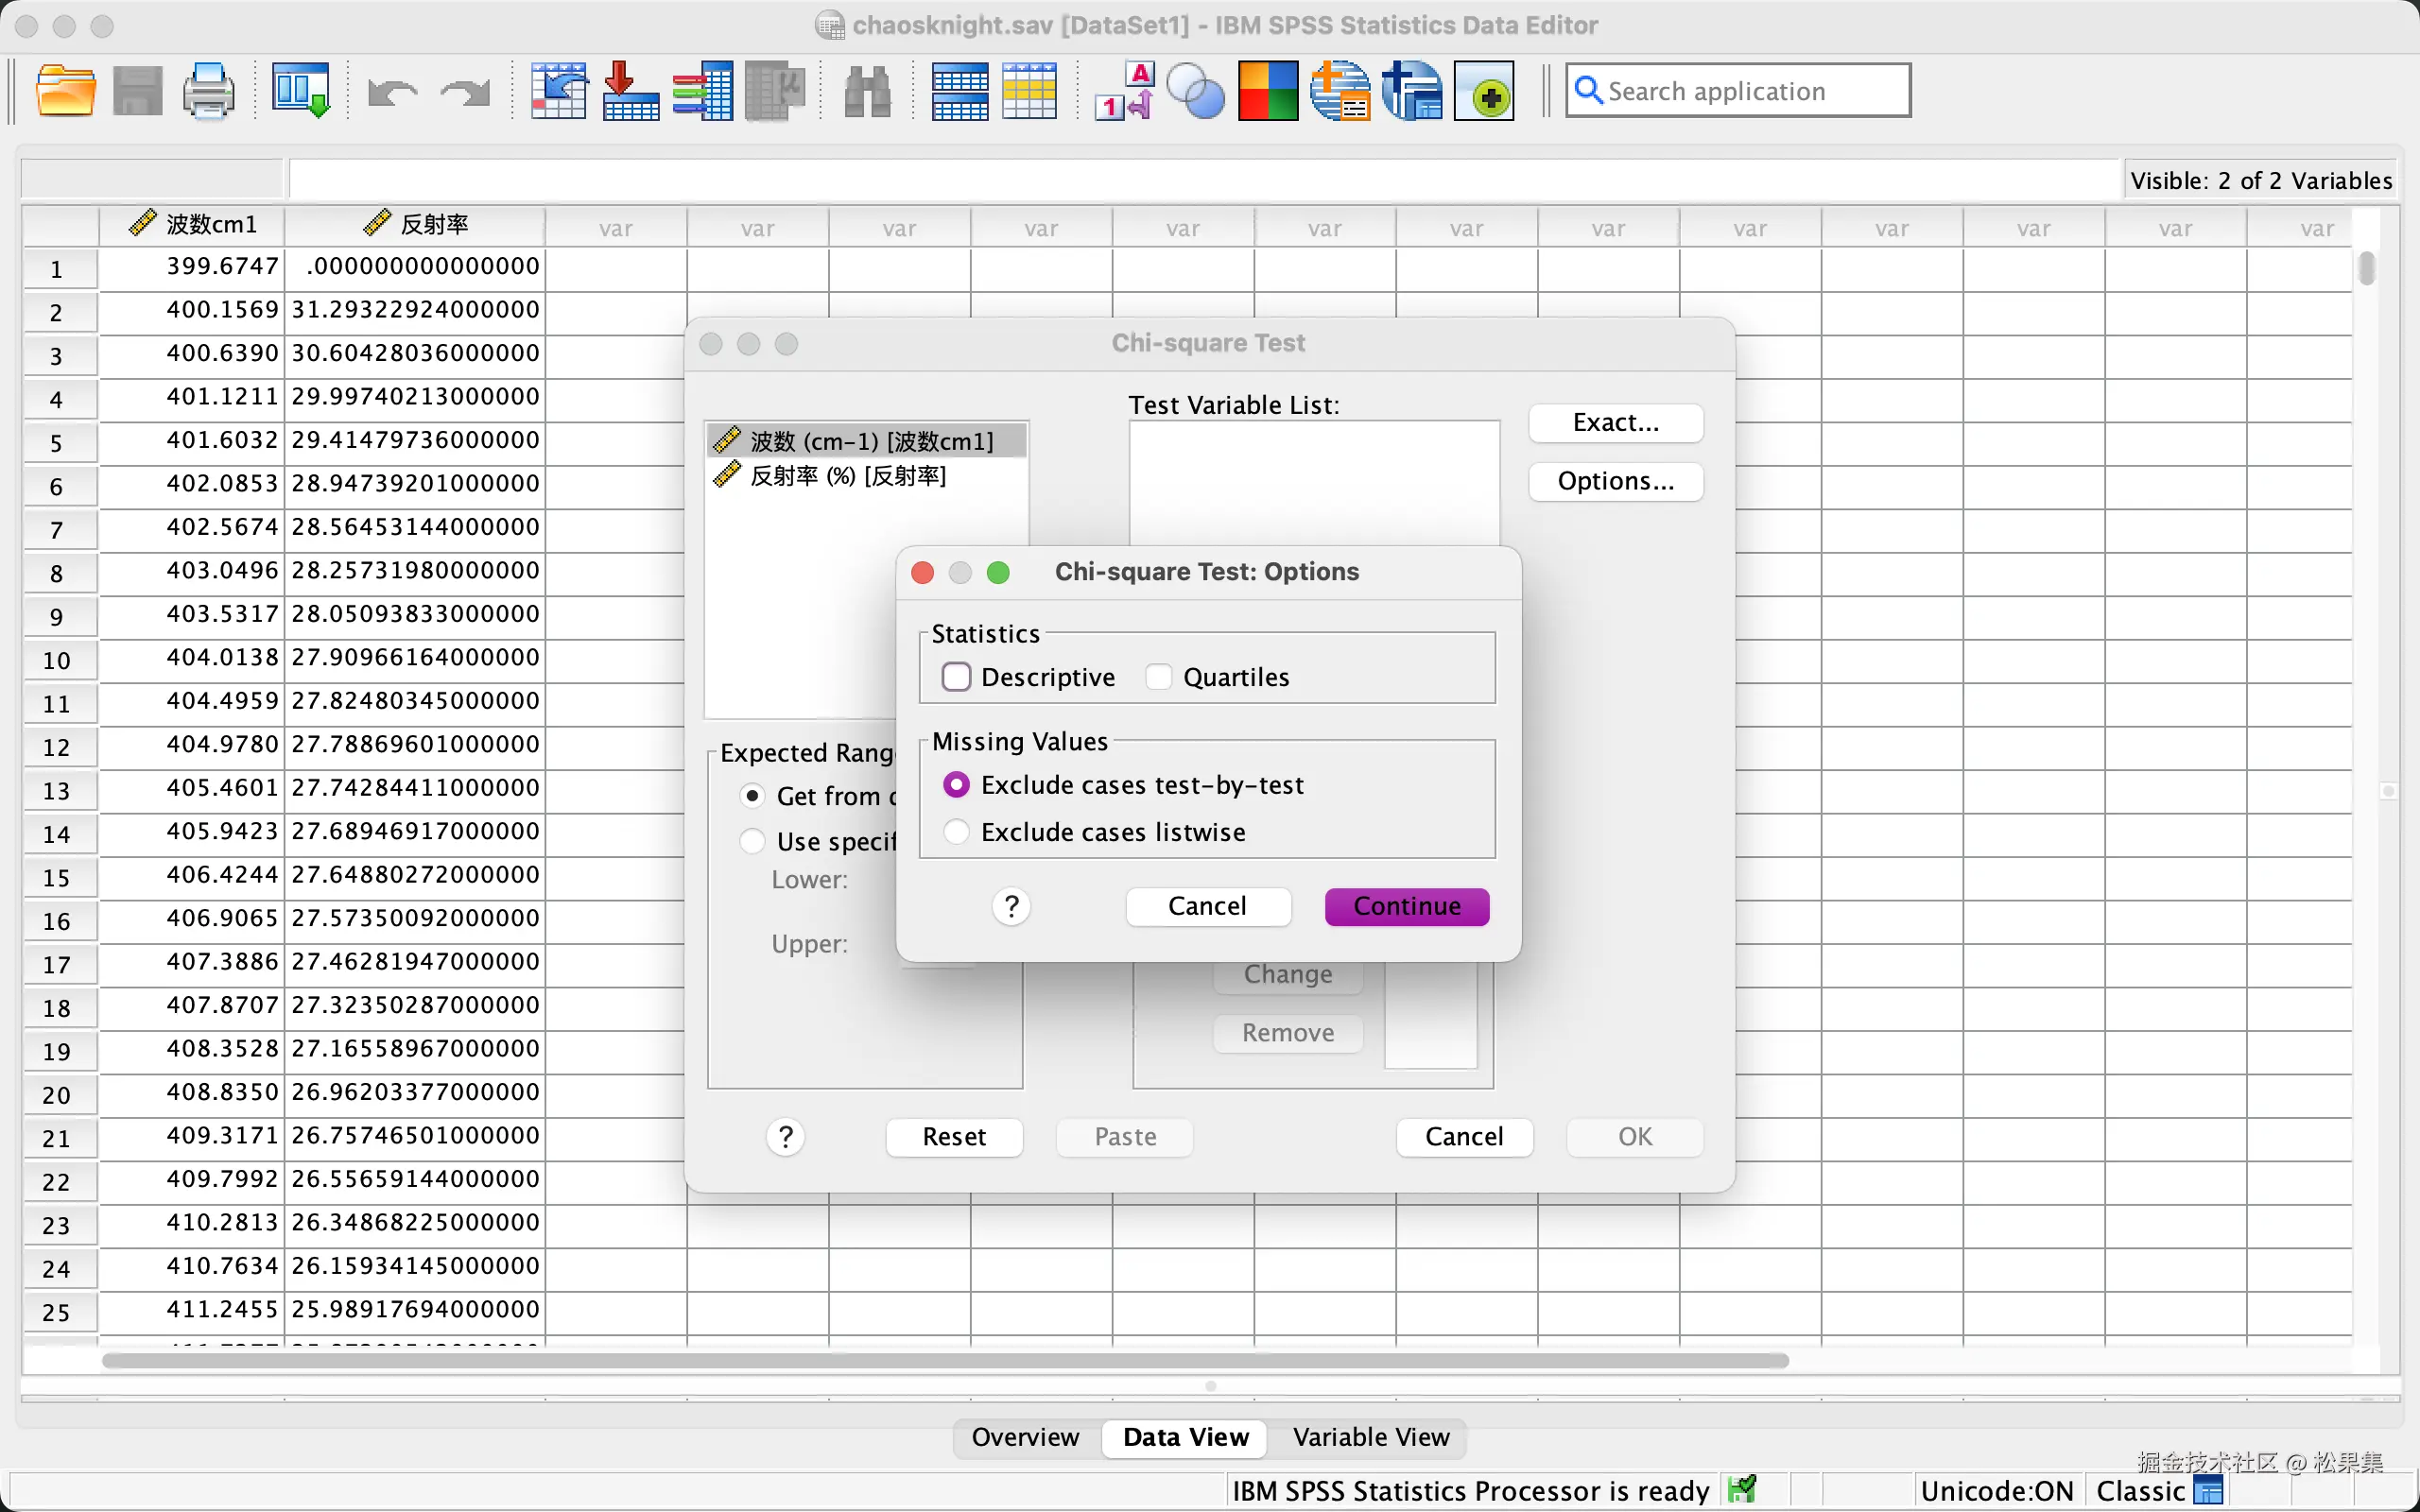Click the horizontal scrollbar below data grid
Viewport: 2420px width, 1512px height.
[945, 1360]
